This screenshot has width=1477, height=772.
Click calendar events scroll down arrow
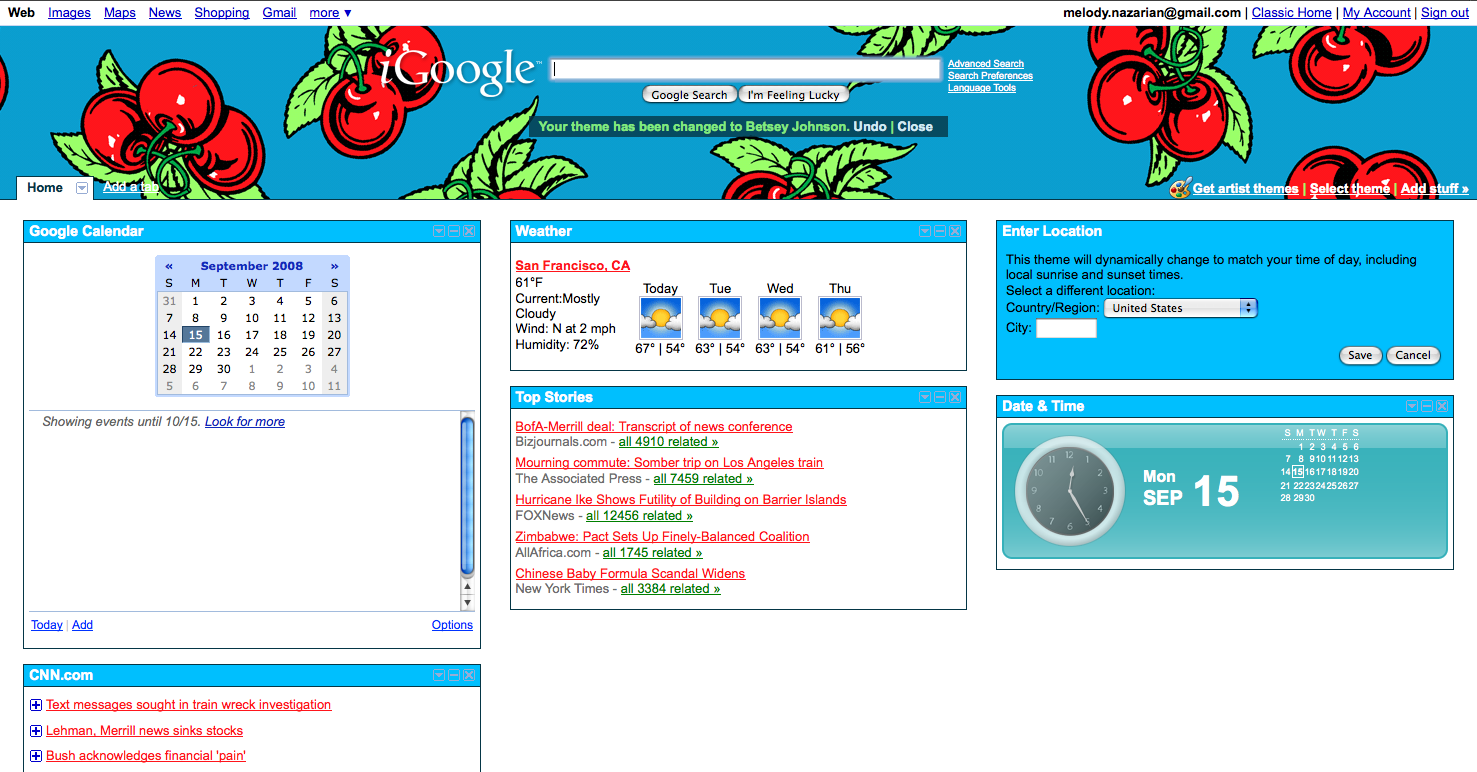(x=467, y=603)
